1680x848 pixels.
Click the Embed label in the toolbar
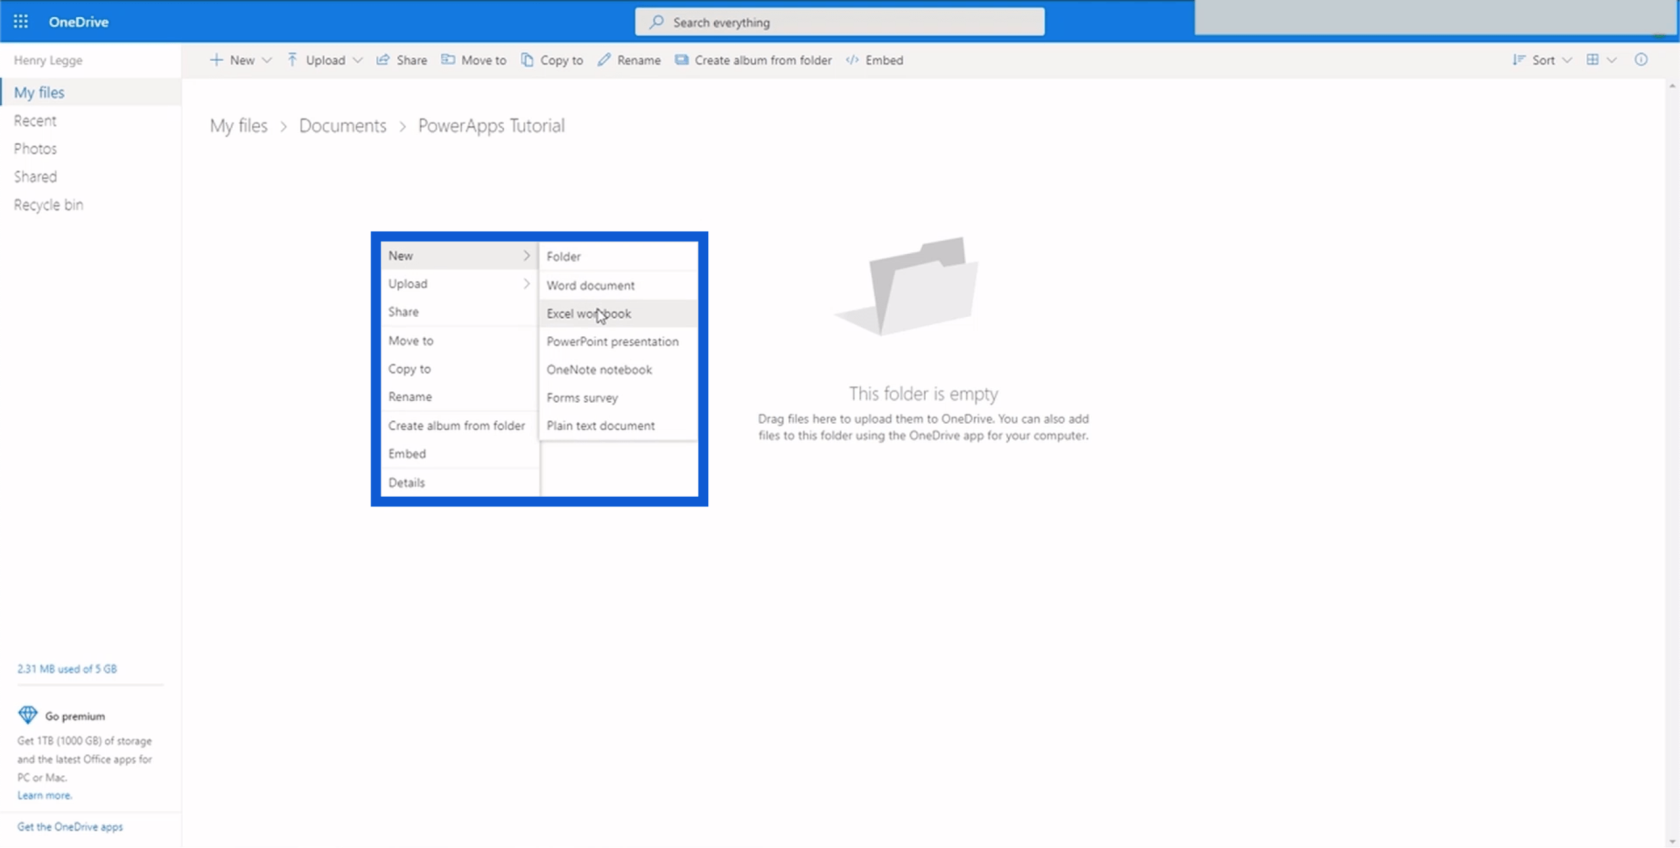(x=884, y=60)
